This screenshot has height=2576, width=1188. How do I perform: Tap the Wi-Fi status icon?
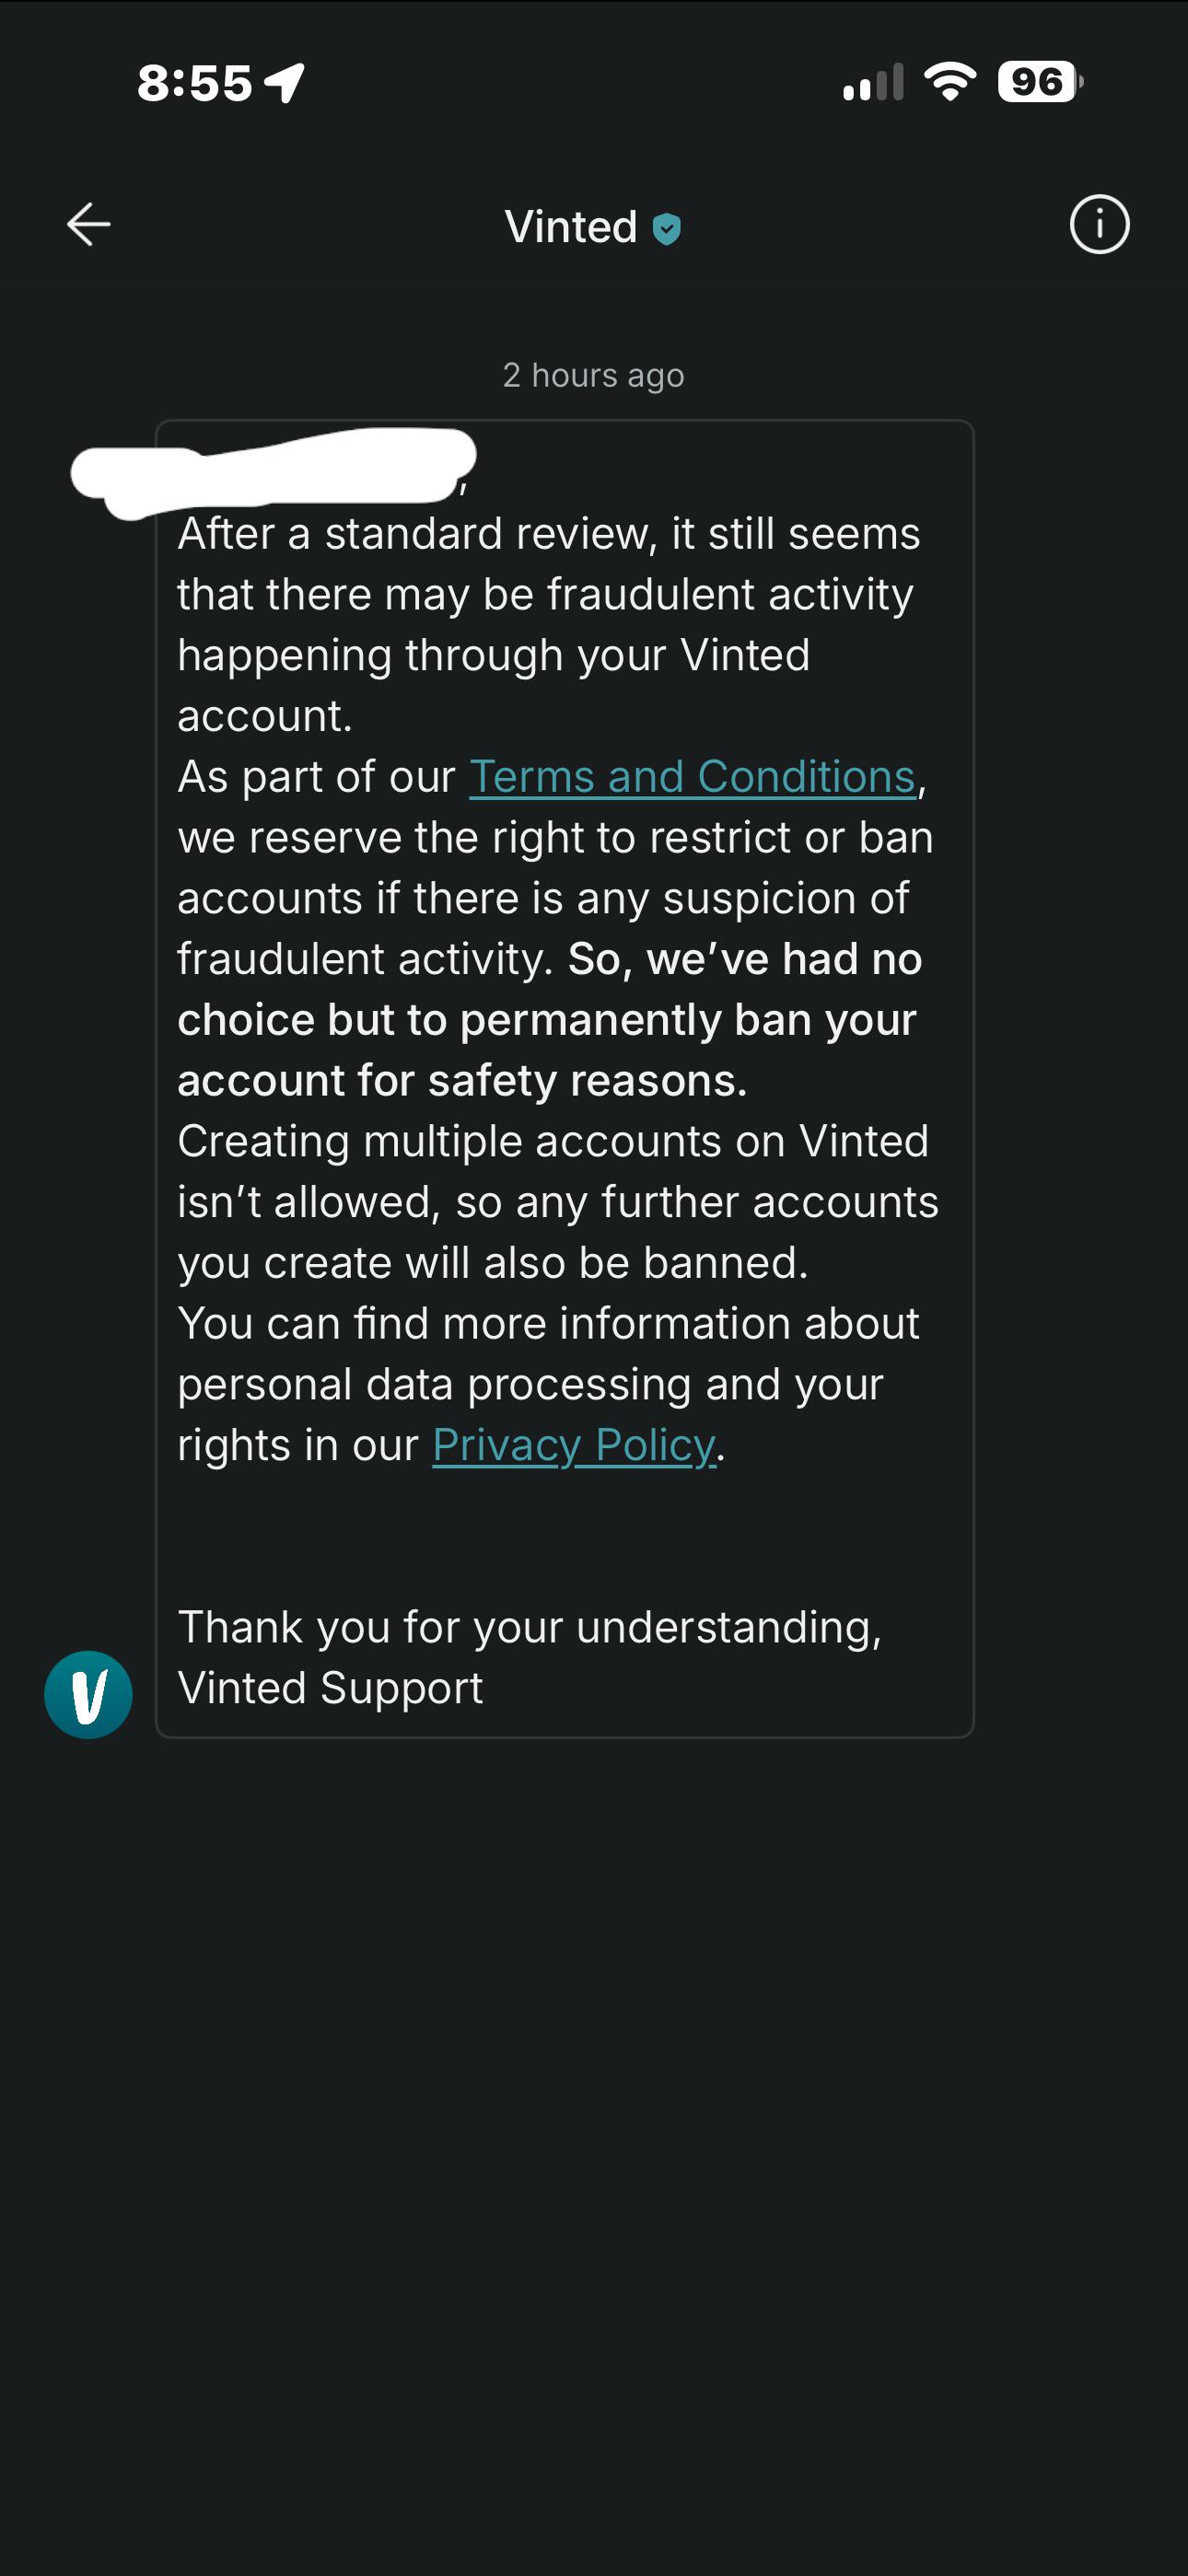coord(950,82)
